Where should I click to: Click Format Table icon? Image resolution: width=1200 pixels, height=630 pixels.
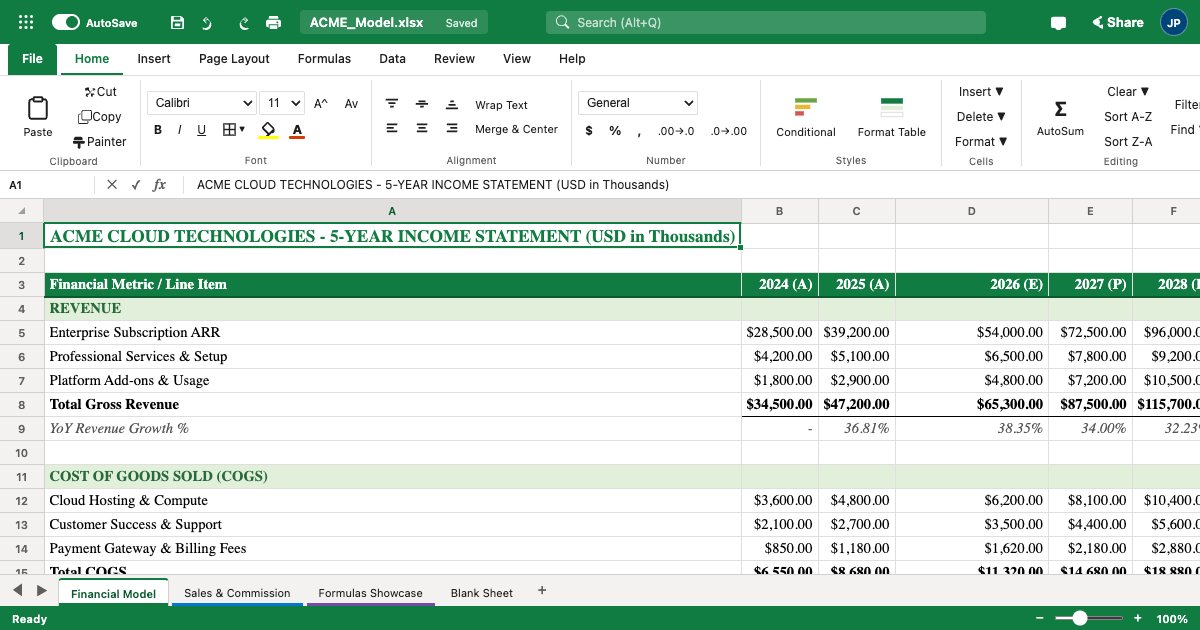click(892, 107)
